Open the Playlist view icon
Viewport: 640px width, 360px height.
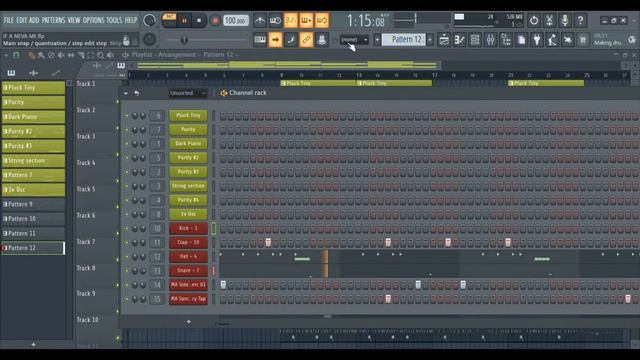click(444, 40)
